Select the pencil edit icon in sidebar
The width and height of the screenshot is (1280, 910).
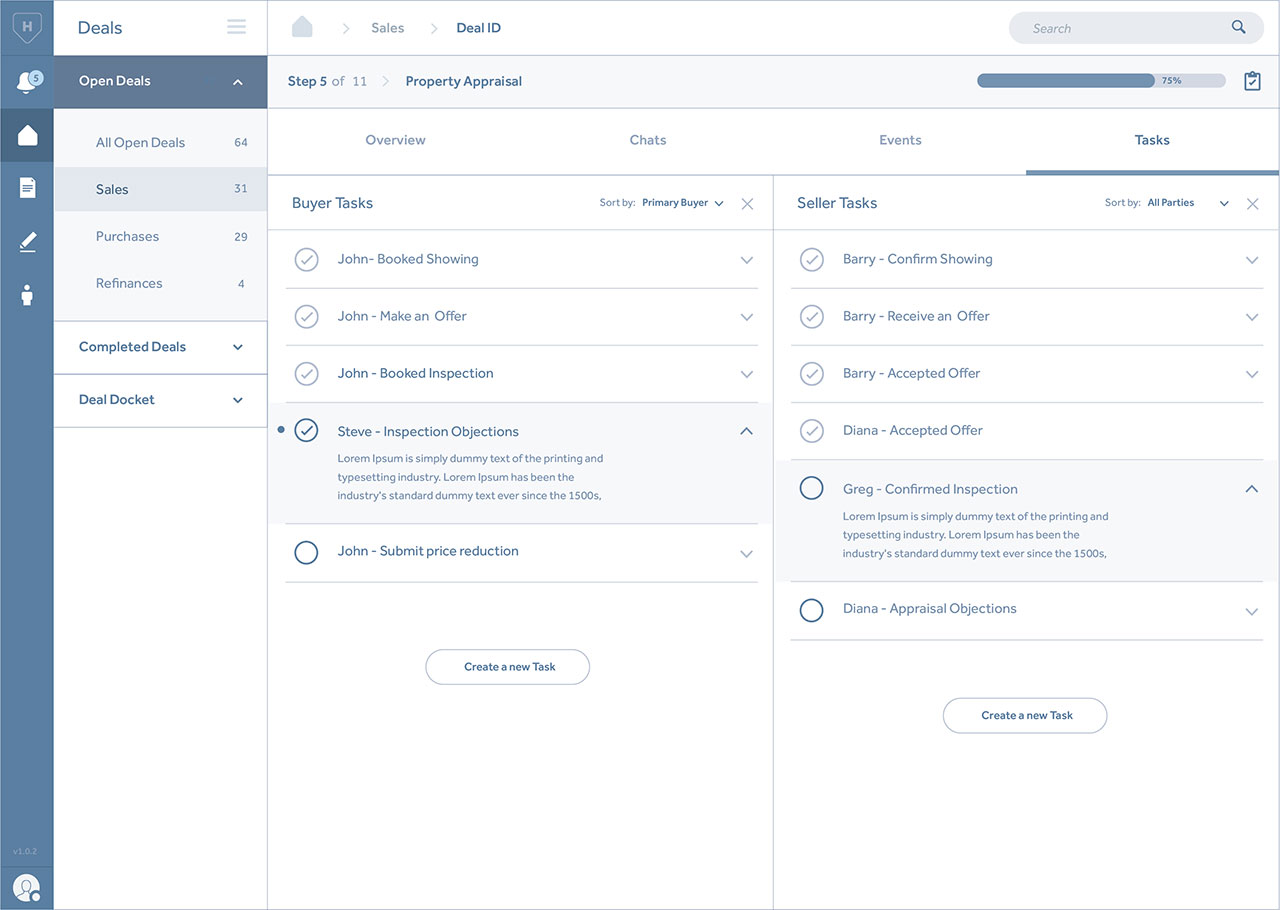point(27,241)
